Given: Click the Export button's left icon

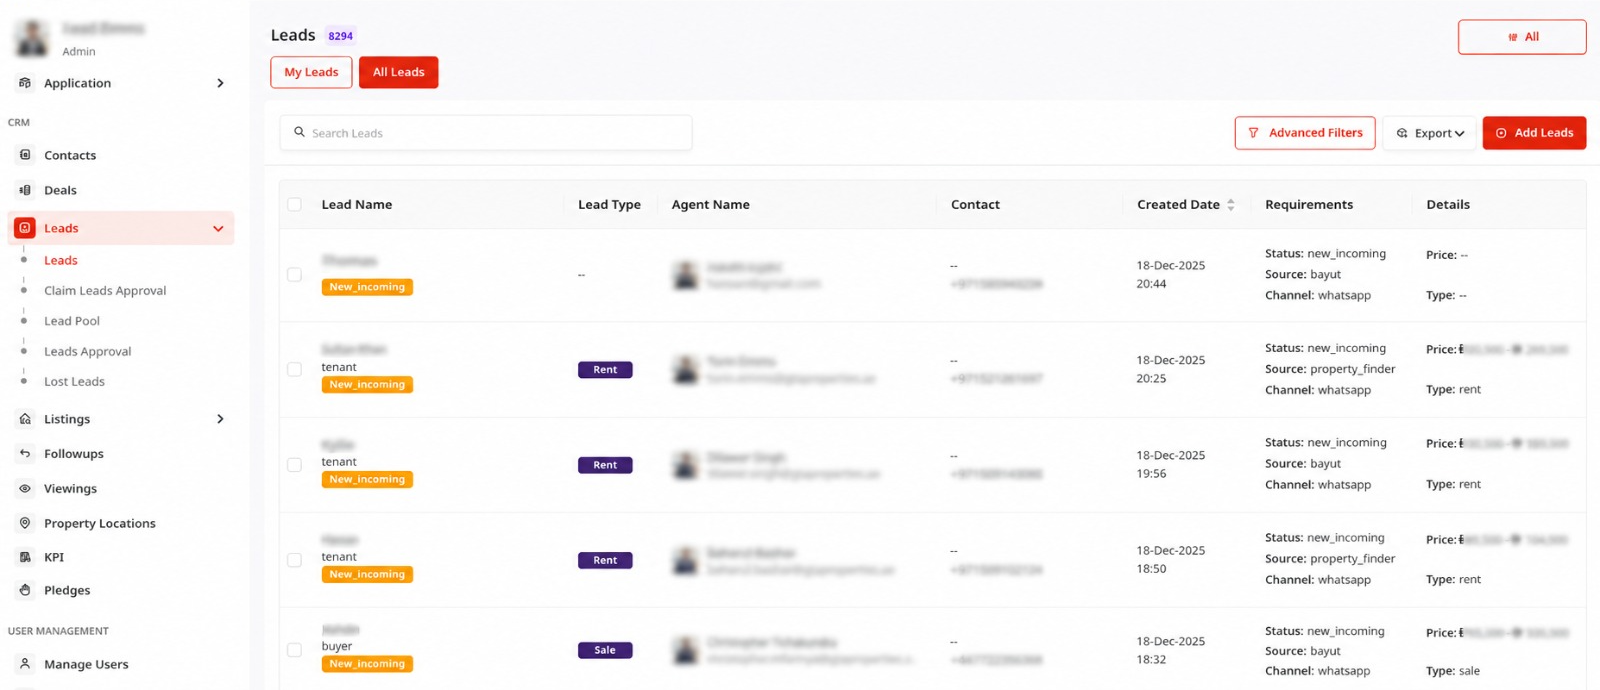Looking at the screenshot, I should click(1402, 133).
